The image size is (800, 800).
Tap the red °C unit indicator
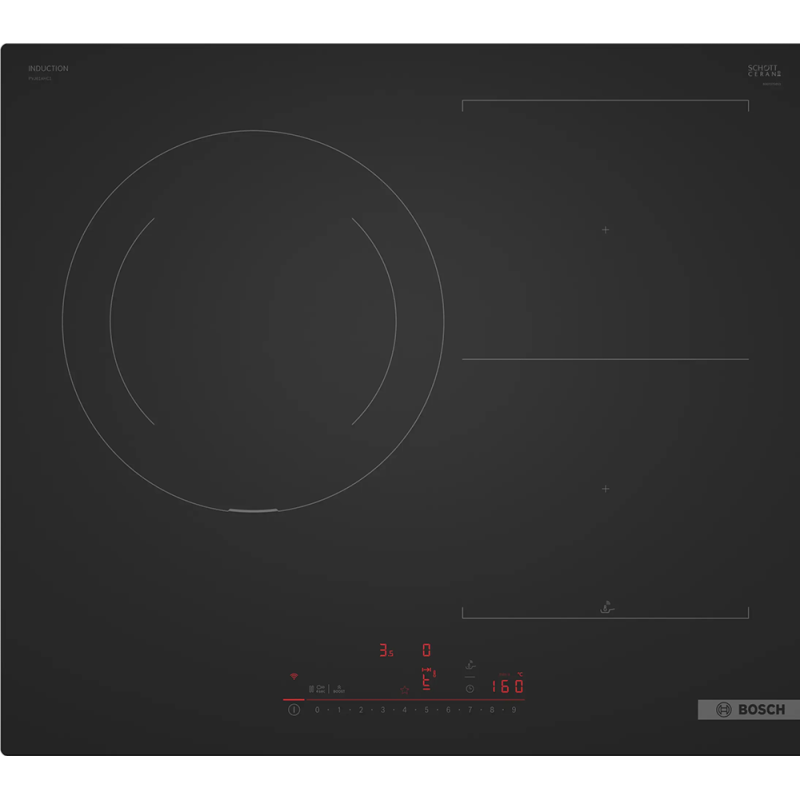[520, 674]
